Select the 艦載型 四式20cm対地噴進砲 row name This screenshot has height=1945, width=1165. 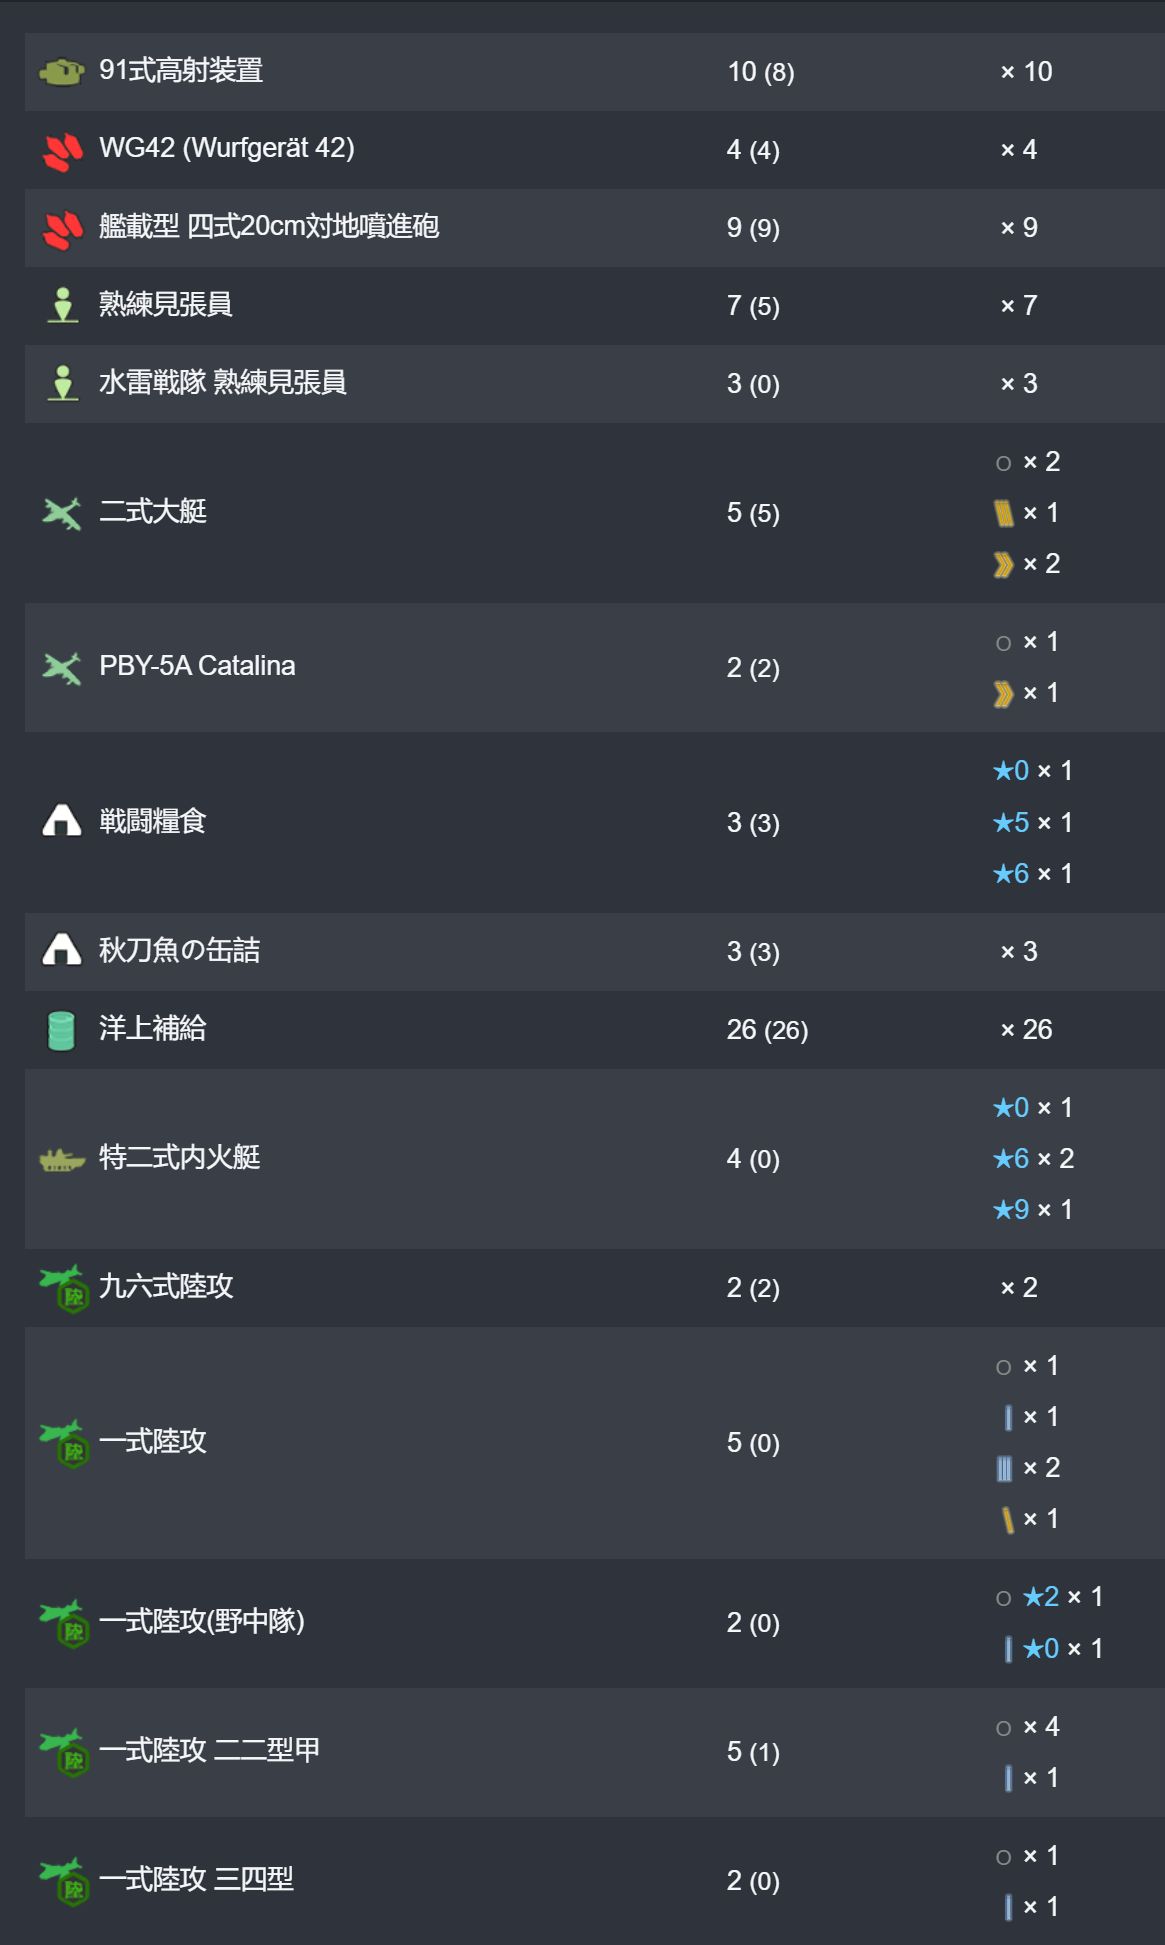pyautogui.click(x=269, y=227)
